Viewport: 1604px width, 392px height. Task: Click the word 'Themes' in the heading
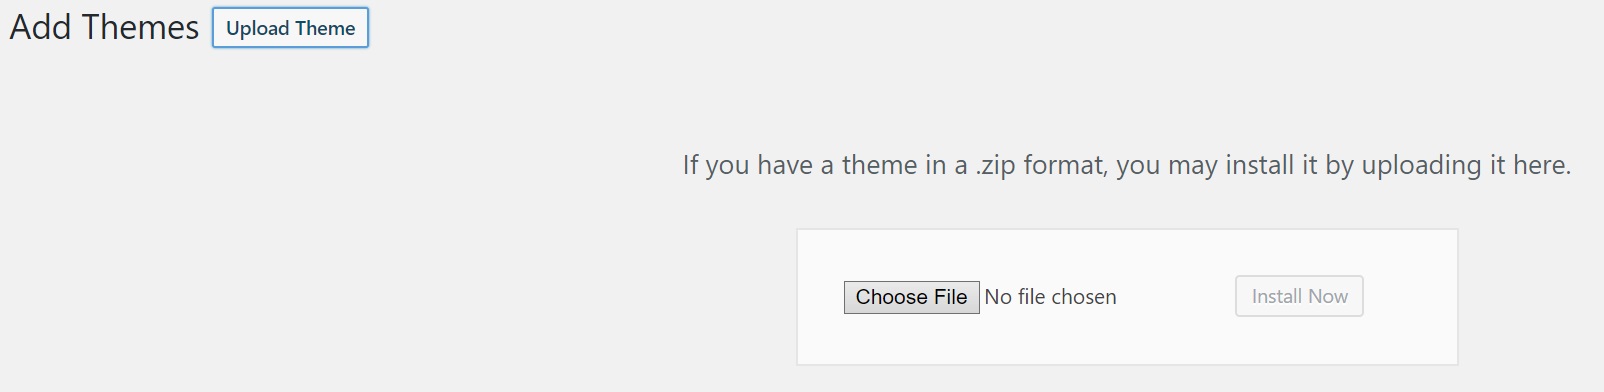pos(139,27)
